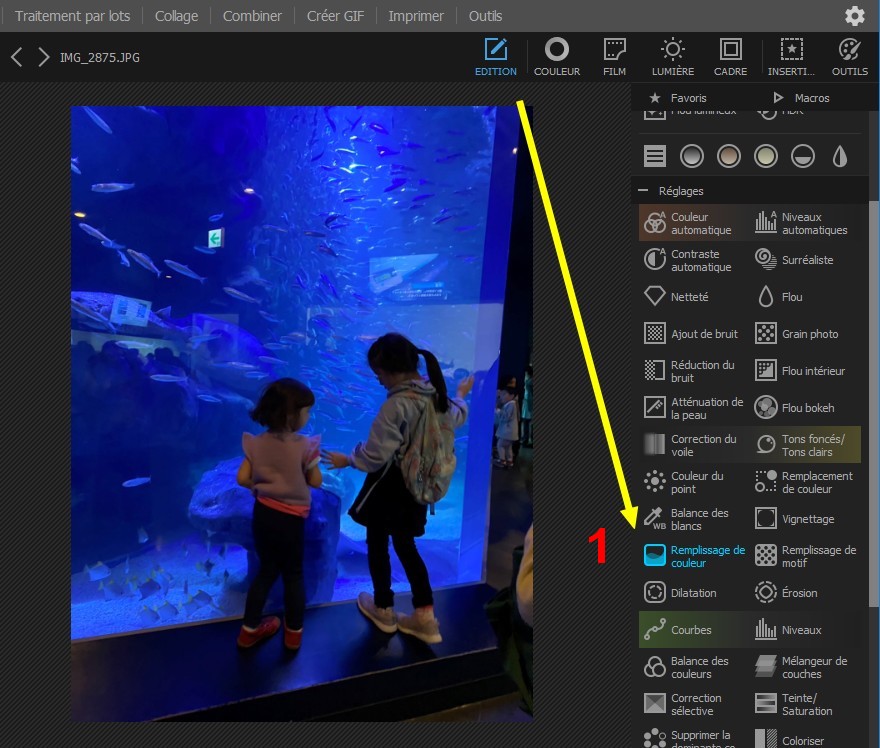This screenshot has width=880, height=748.
Task: Open Grain photo
Action: 804,334
